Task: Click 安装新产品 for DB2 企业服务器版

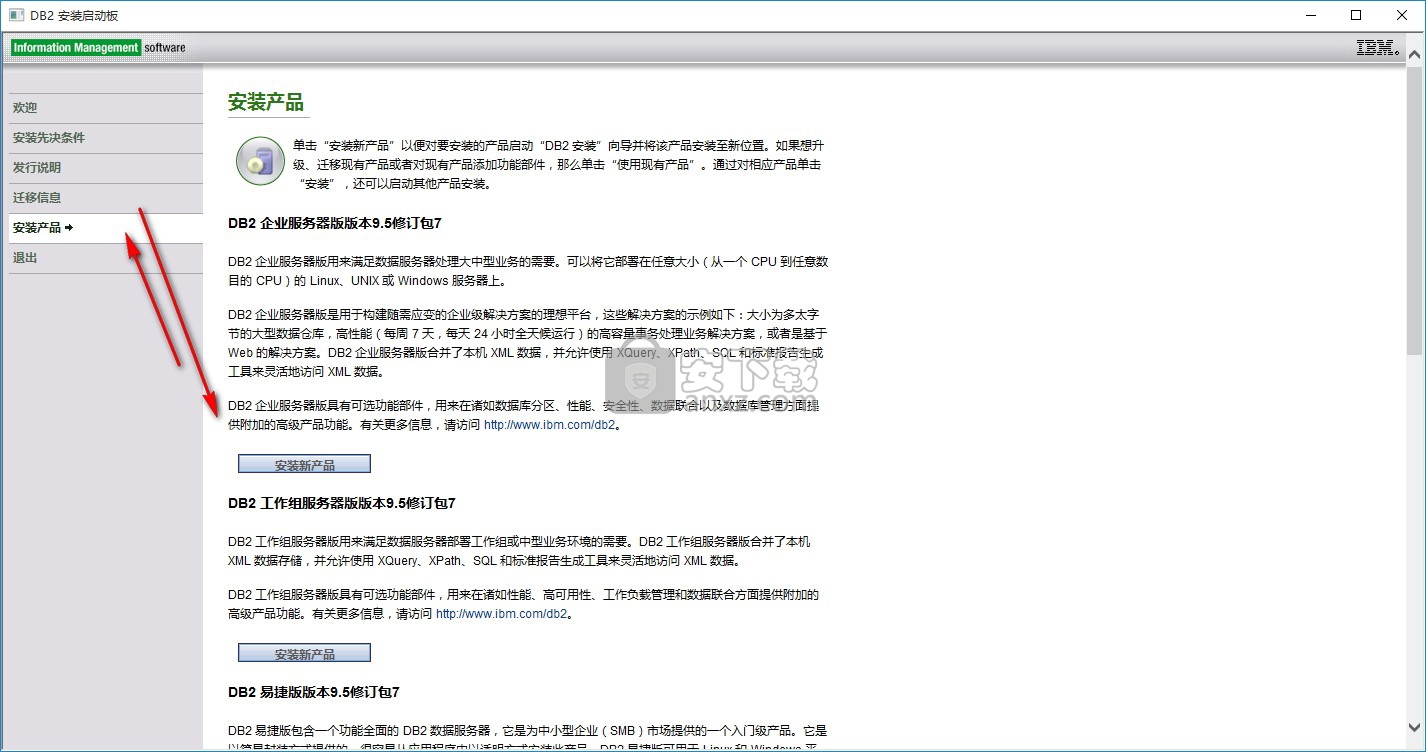Action: click(304, 464)
